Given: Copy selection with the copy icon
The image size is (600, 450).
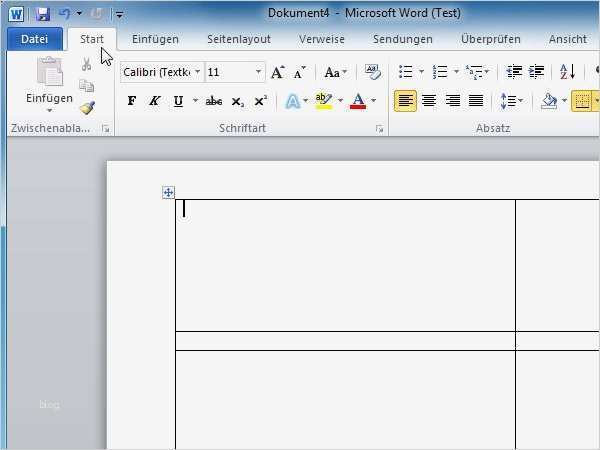Looking at the screenshot, I should pyautogui.click(x=86, y=86).
